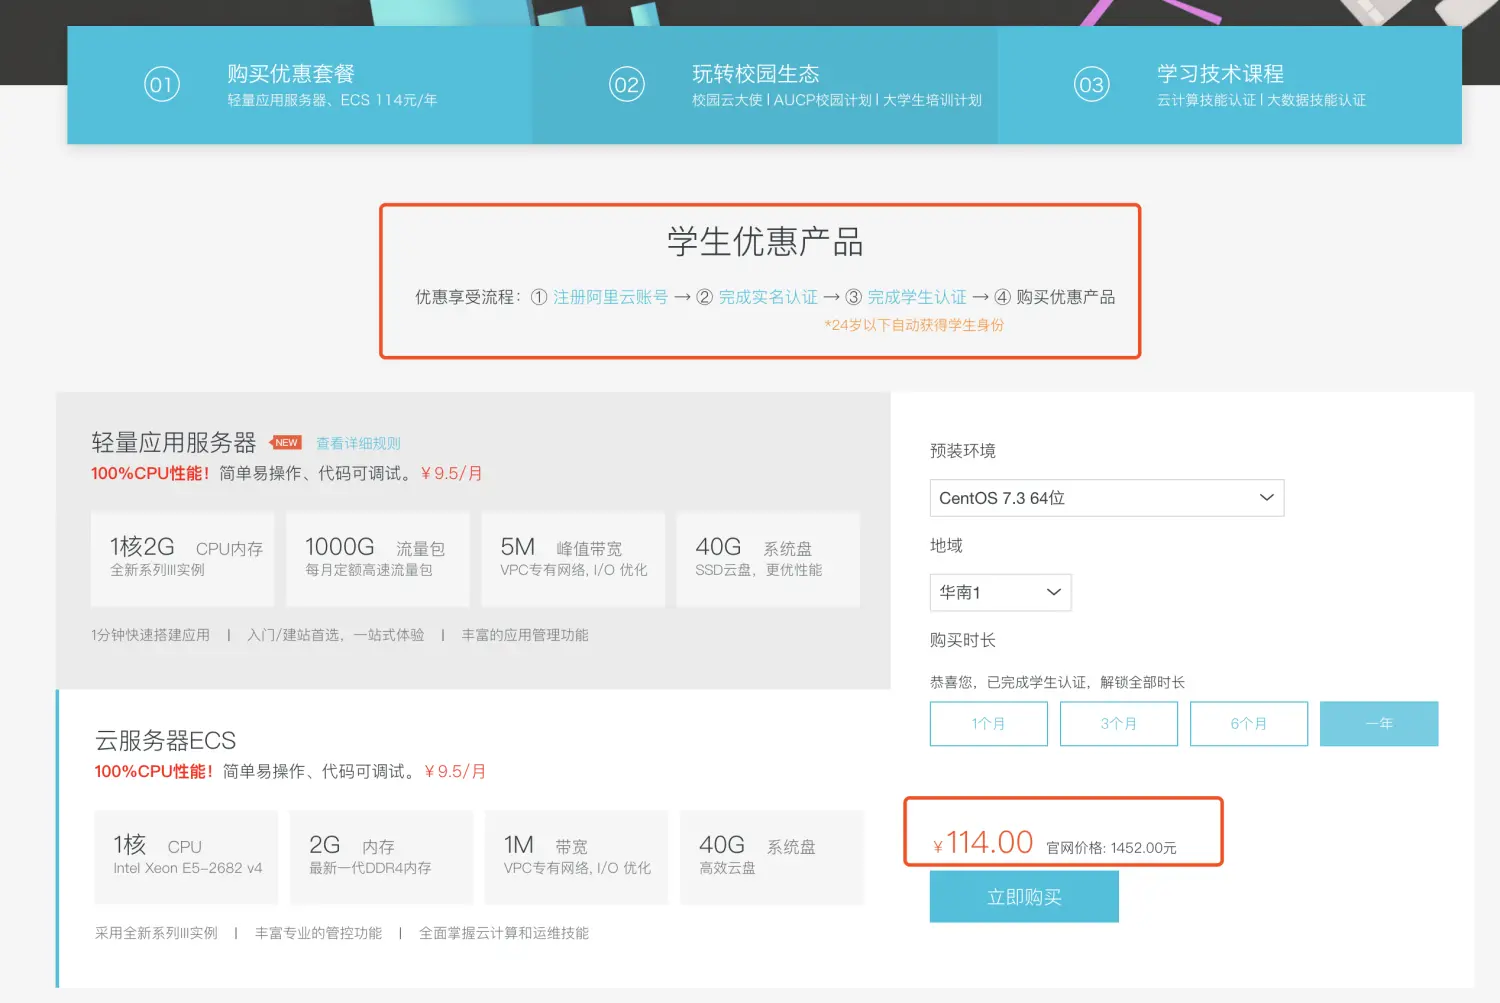Select the 6个月 purchase duration

tap(1249, 724)
